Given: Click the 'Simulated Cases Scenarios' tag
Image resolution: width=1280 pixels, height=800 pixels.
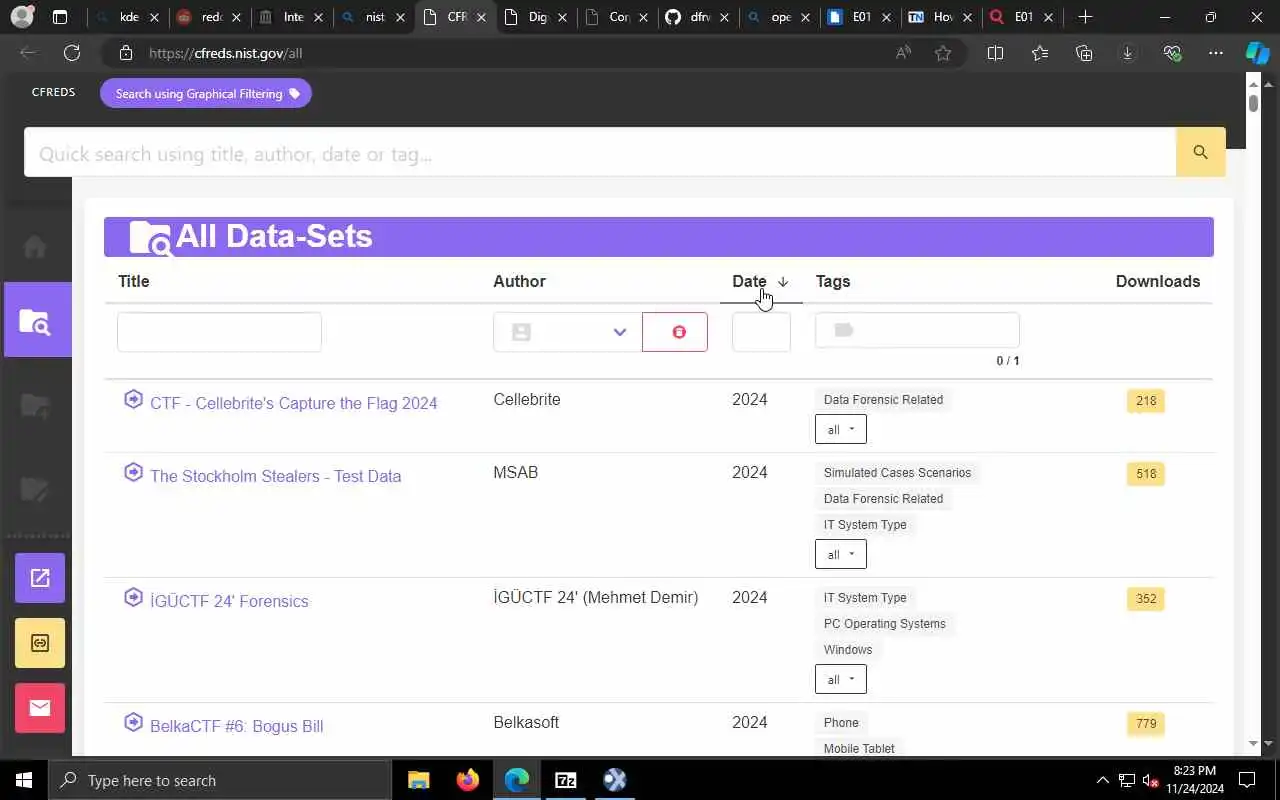Looking at the screenshot, I should (x=897, y=472).
